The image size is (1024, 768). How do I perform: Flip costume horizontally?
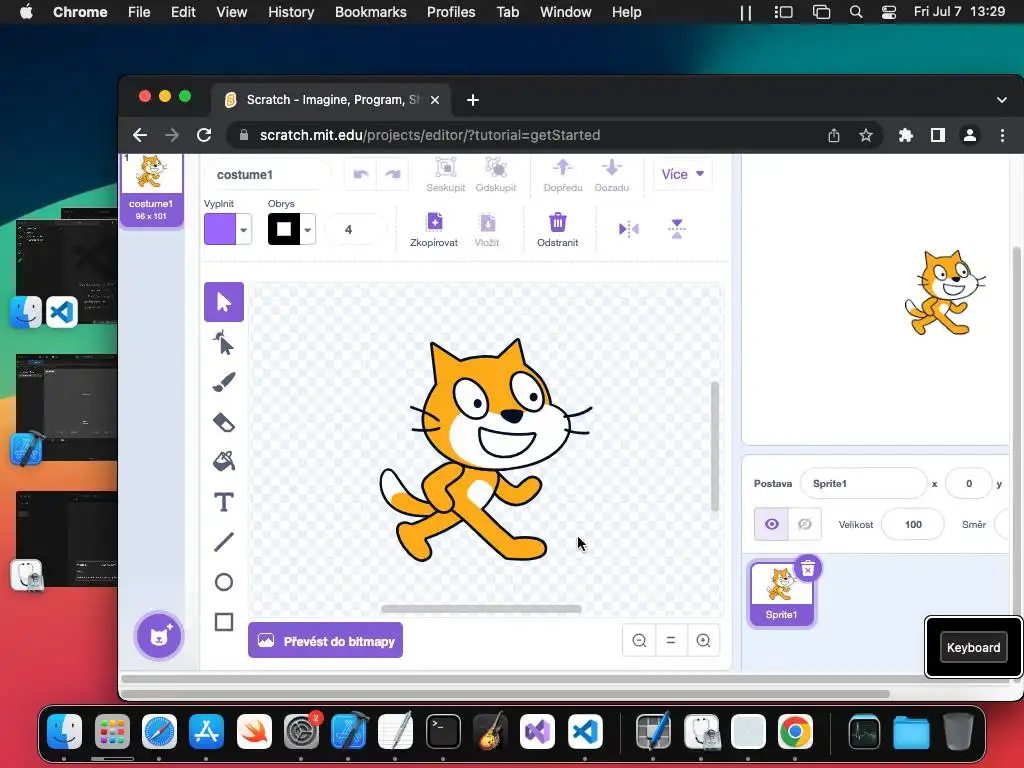(628, 229)
